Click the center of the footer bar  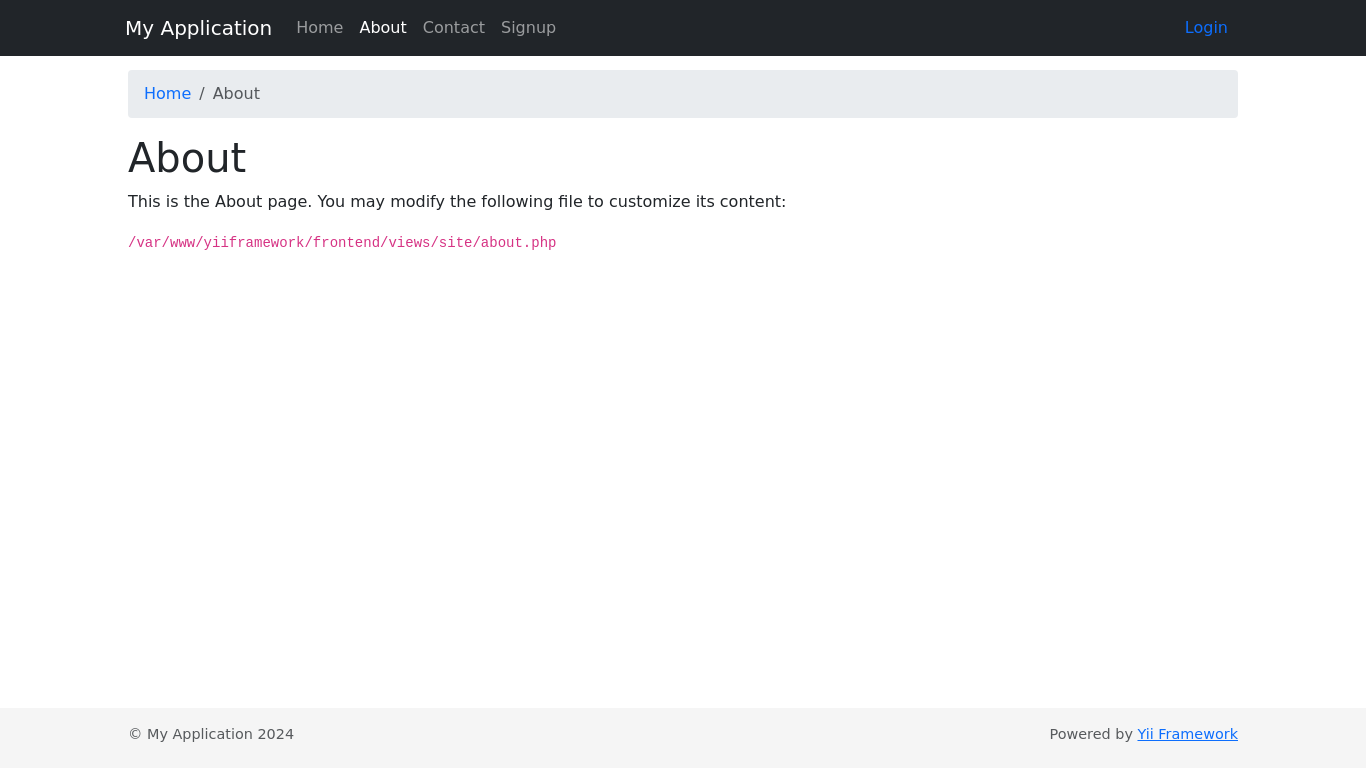click(683, 737)
